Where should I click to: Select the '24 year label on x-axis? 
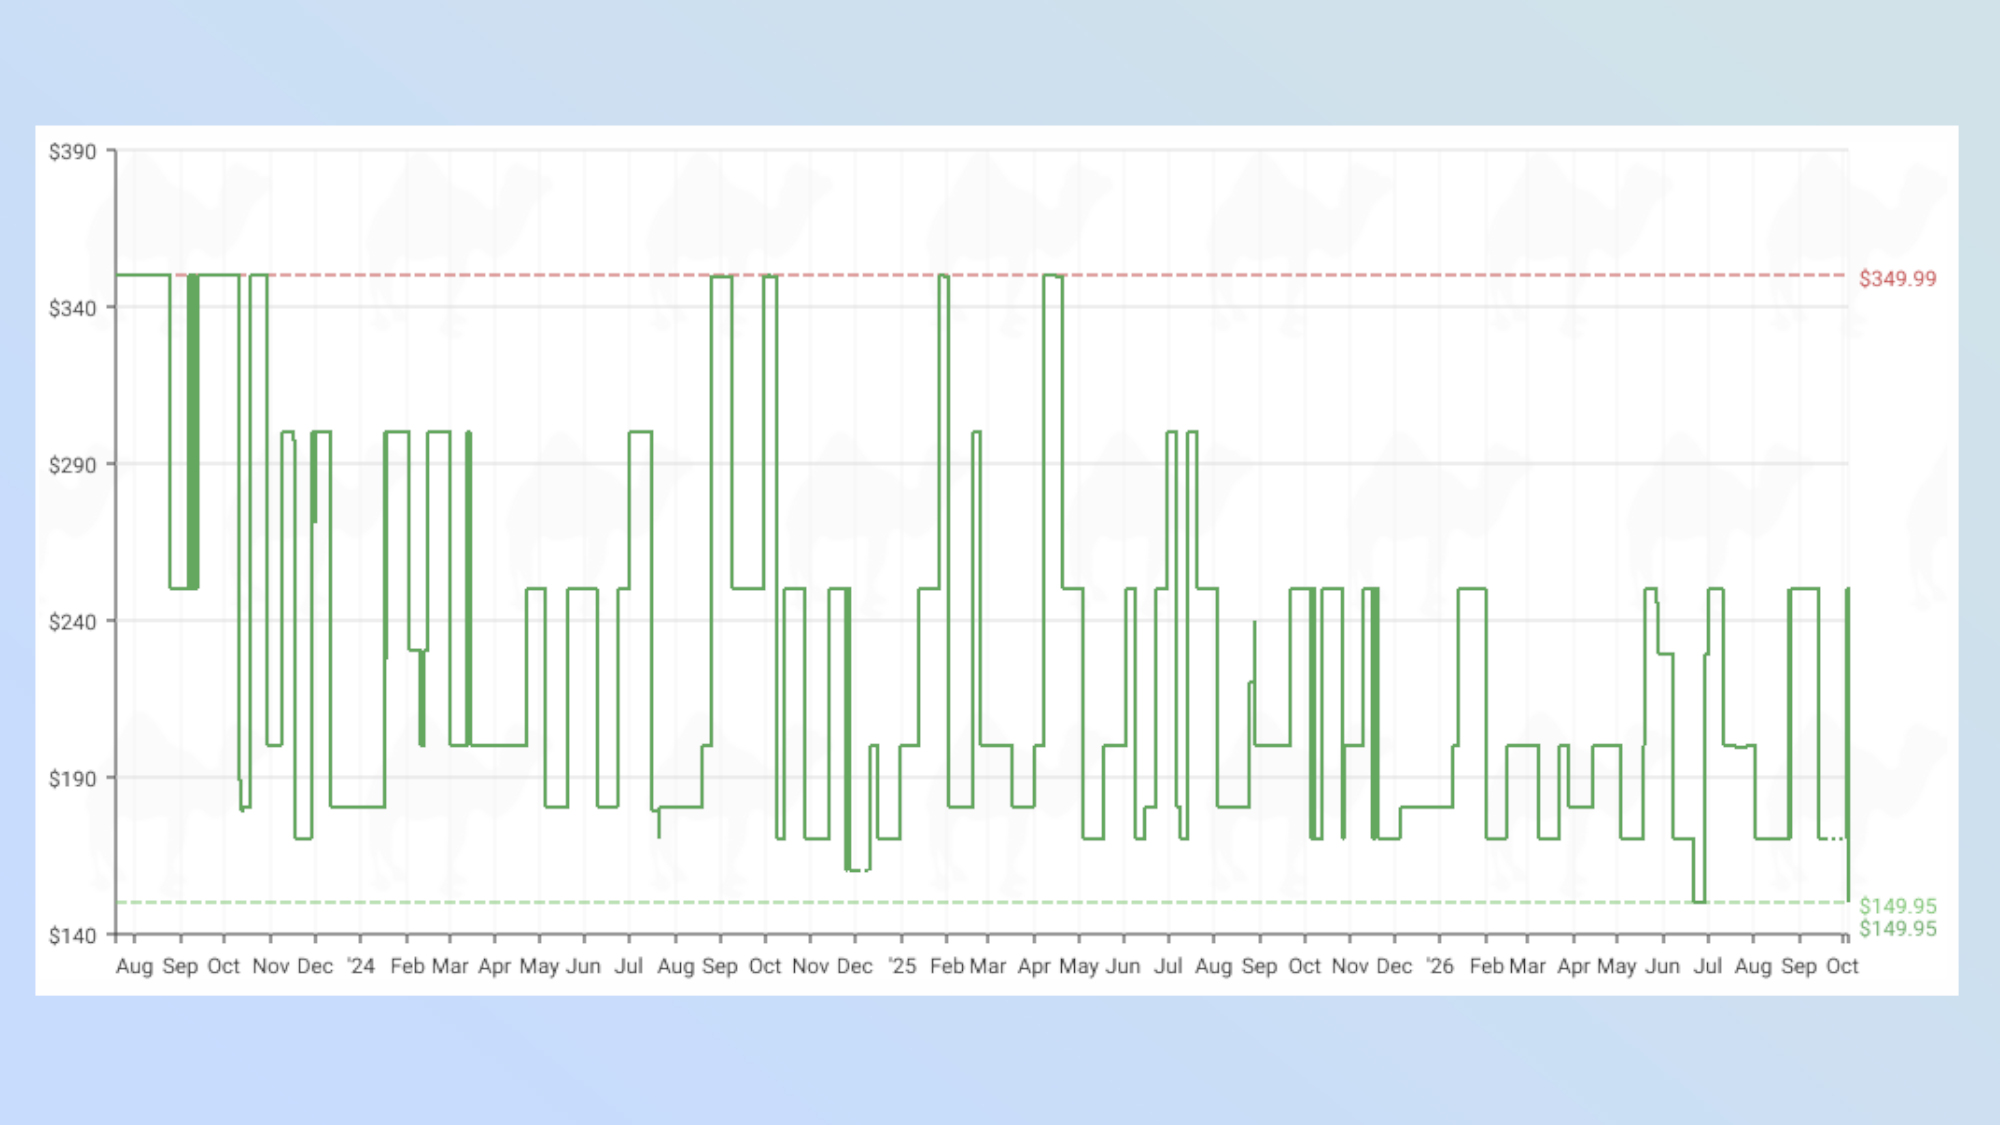[x=361, y=966]
